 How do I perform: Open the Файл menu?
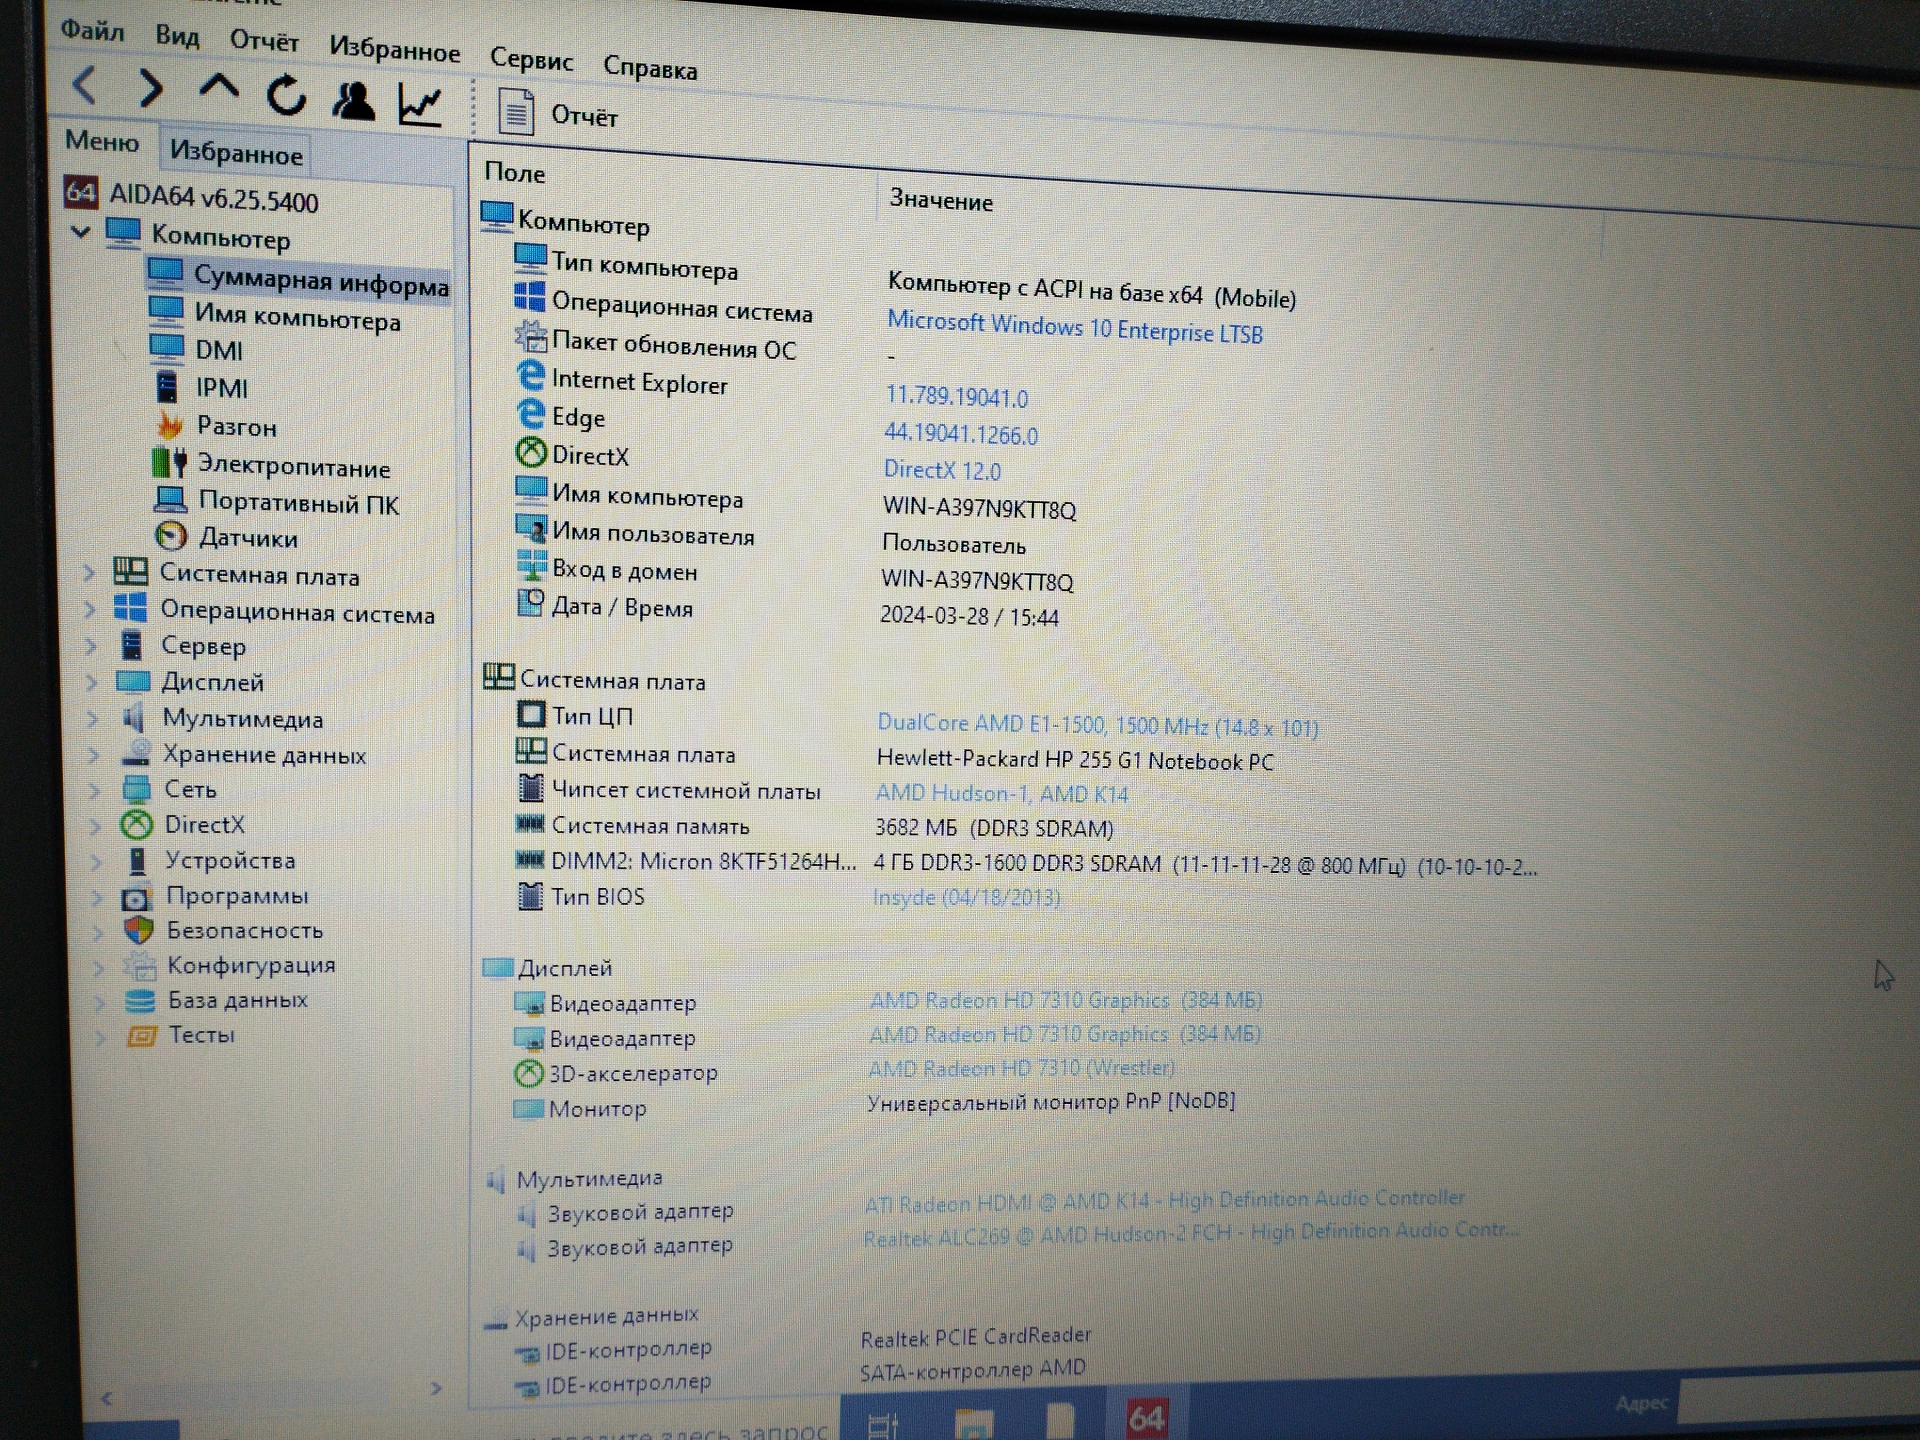[93, 30]
